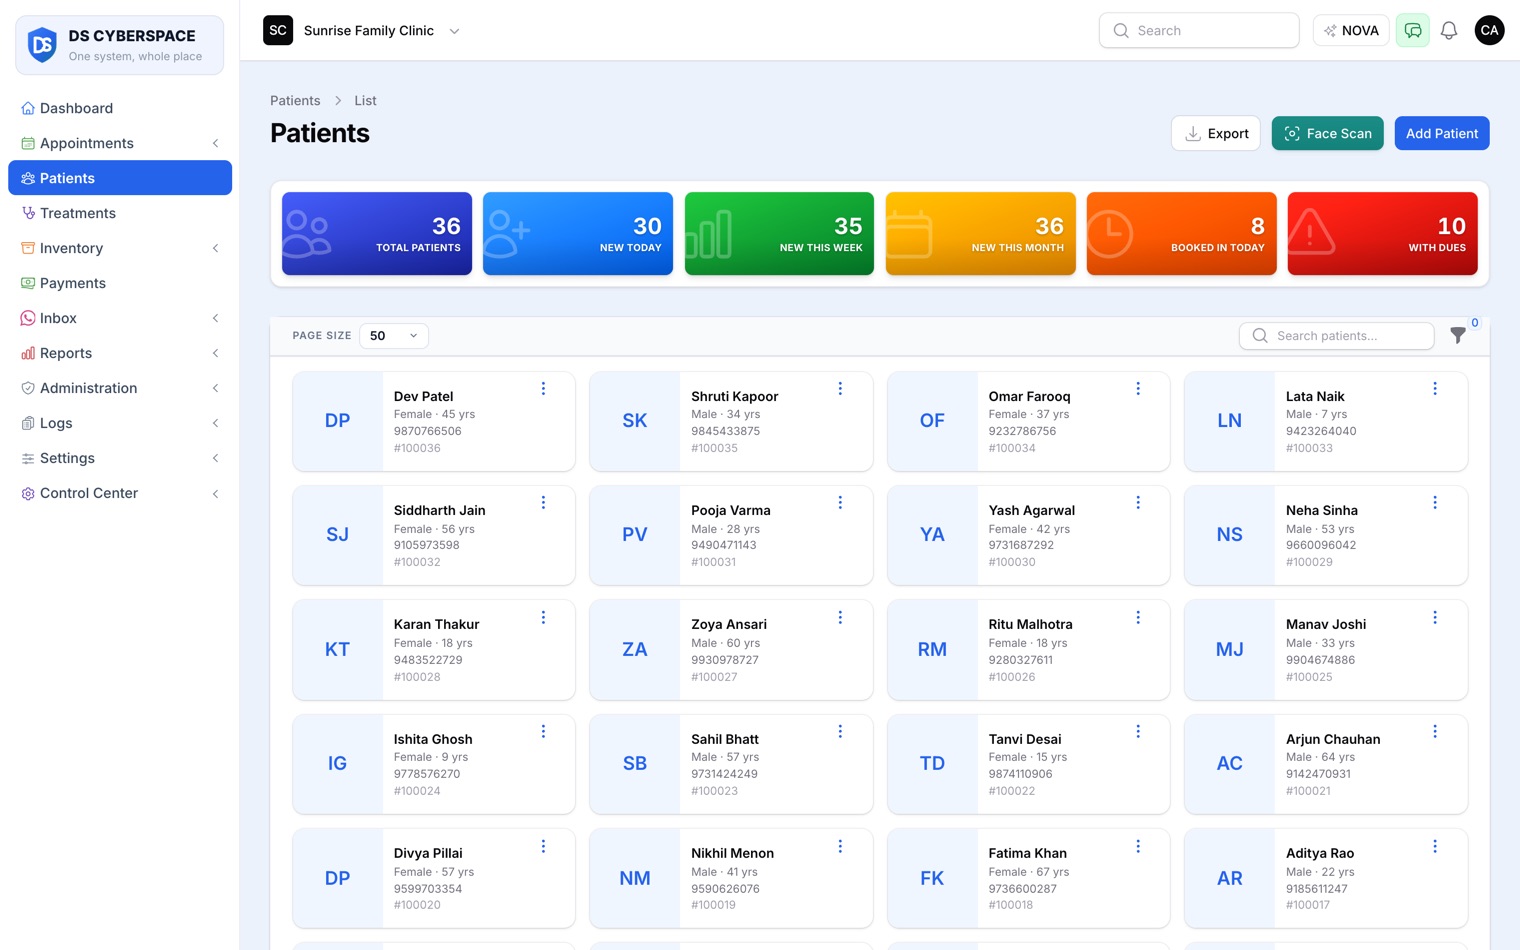1520x950 pixels.
Task: Click the Total Patients stat card
Action: tap(377, 233)
